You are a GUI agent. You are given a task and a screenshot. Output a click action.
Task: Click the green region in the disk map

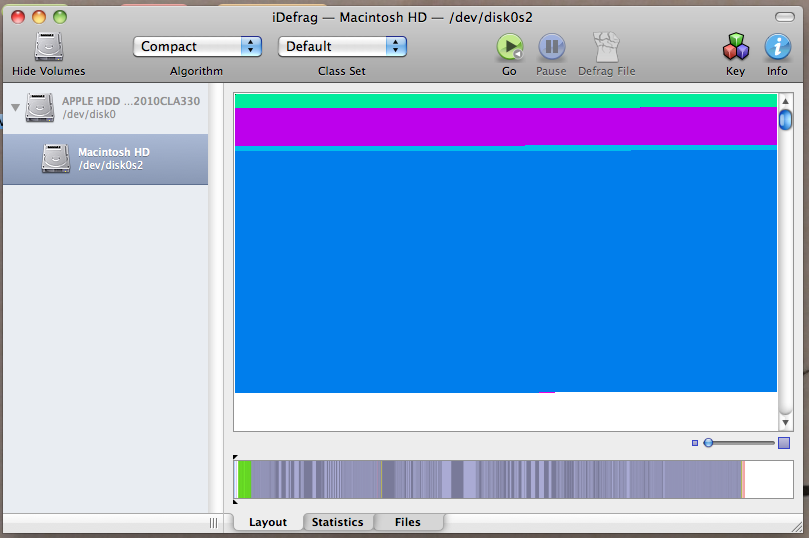coord(506,101)
